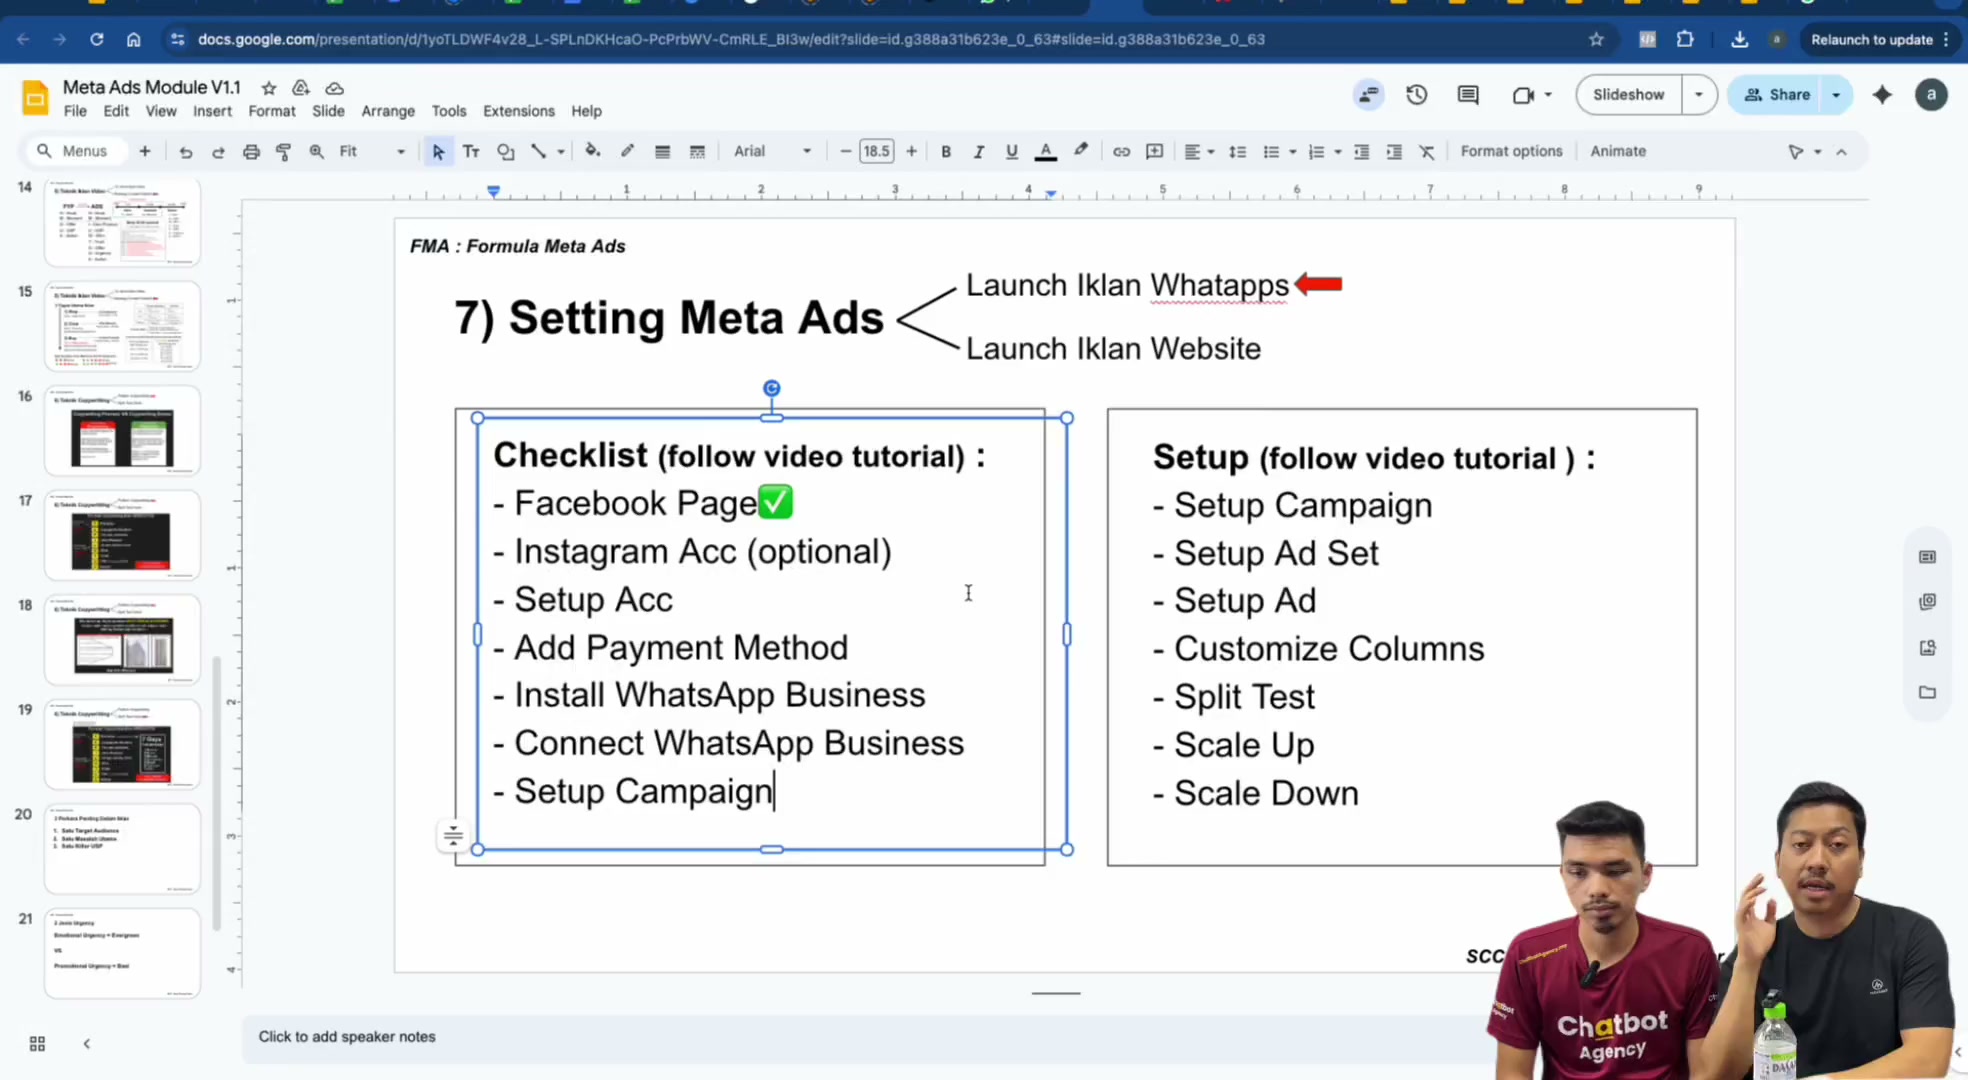This screenshot has height=1080, width=1968.
Task: Toggle underline formatting
Action: pyautogui.click(x=1012, y=152)
